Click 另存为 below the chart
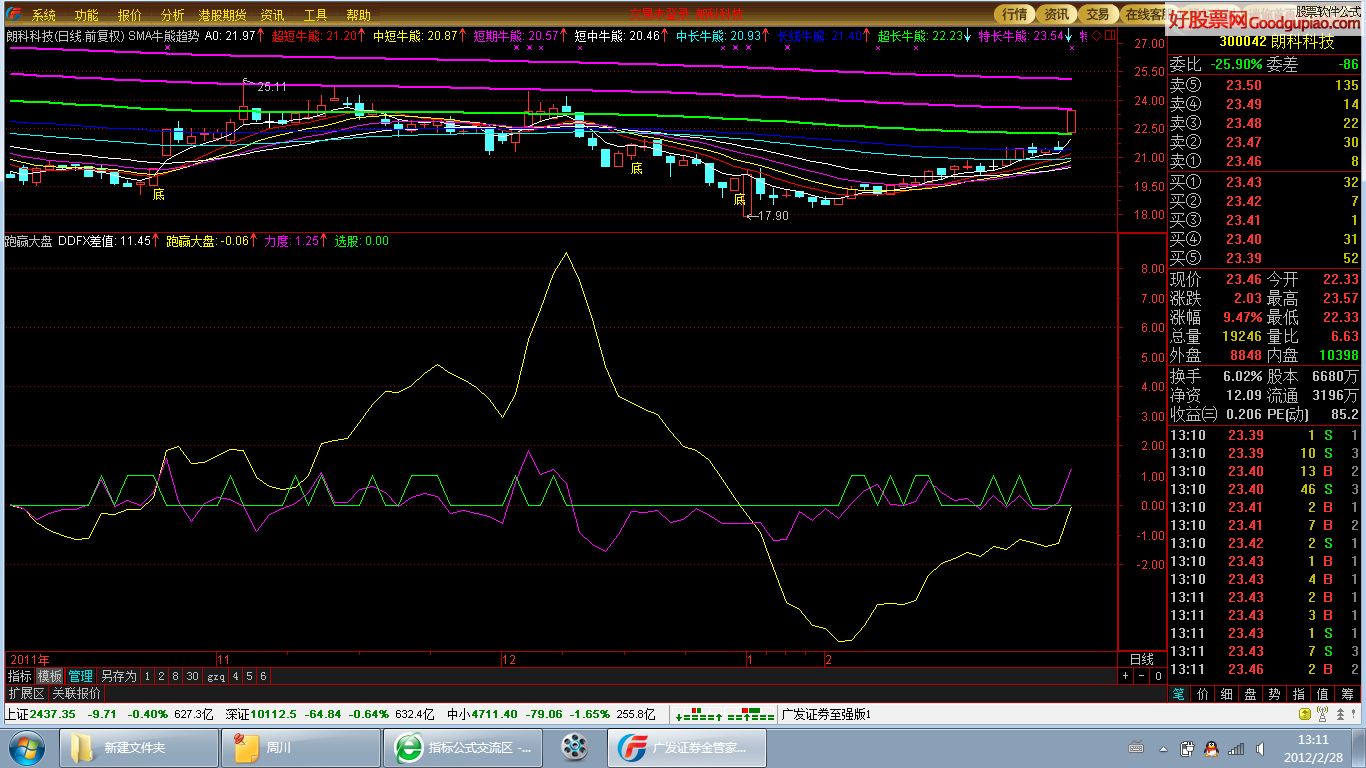This screenshot has width=1366, height=768. (x=118, y=676)
